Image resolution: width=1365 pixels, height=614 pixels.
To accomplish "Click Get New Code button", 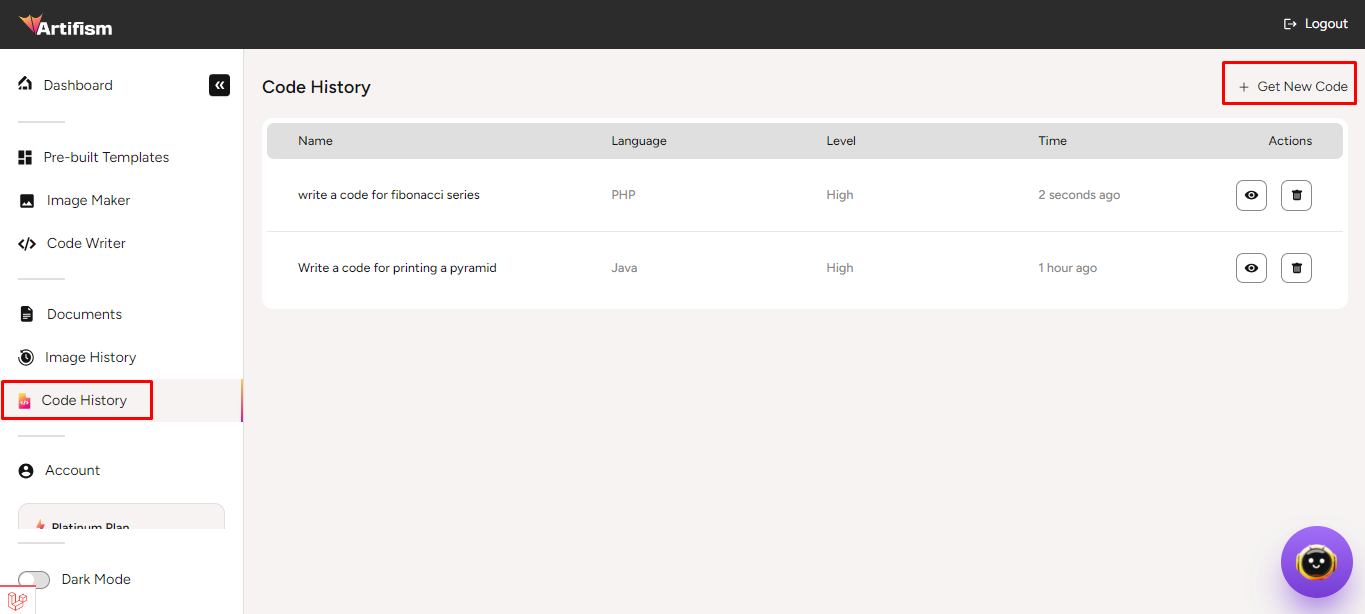I will coord(1292,87).
